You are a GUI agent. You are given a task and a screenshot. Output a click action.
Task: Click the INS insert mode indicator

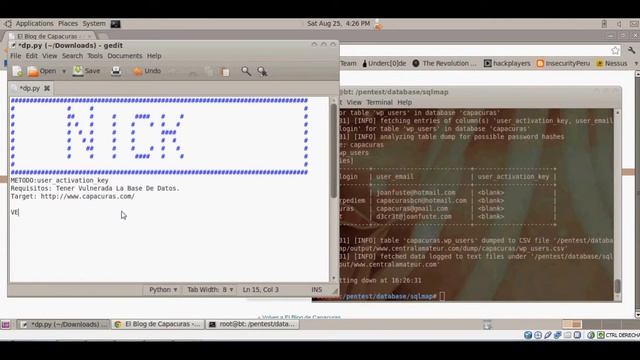point(317,290)
